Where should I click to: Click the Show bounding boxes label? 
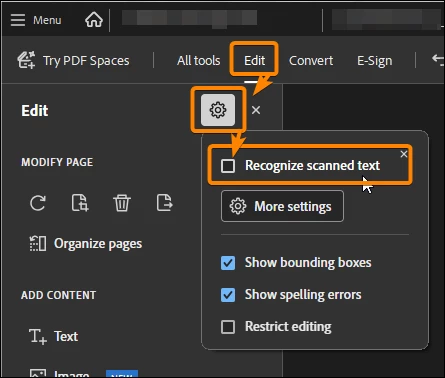pyautogui.click(x=308, y=263)
